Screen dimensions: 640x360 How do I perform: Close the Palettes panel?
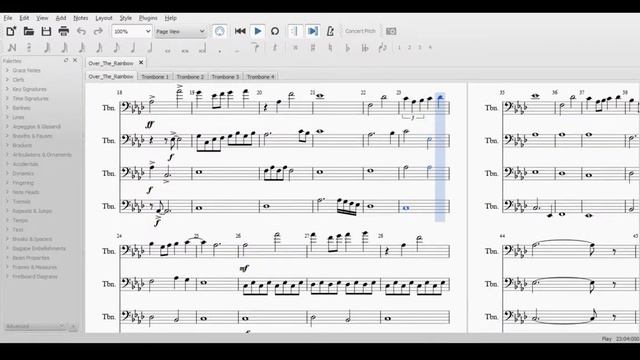point(75,60)
